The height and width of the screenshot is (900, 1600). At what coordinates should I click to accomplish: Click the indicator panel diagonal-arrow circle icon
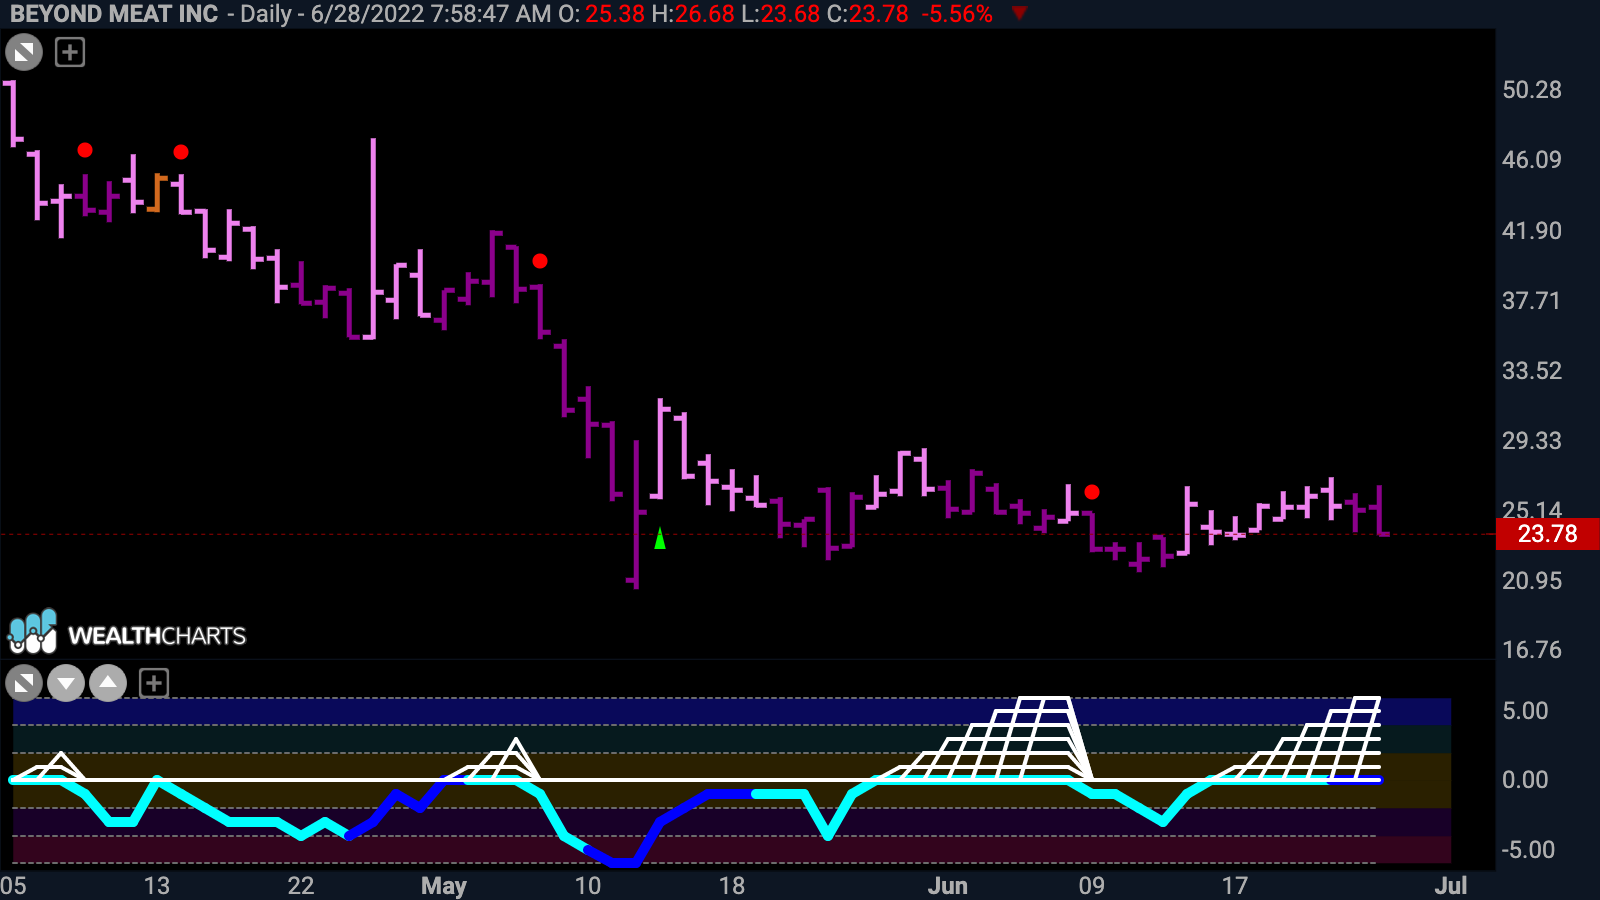[x=24, y=684]
